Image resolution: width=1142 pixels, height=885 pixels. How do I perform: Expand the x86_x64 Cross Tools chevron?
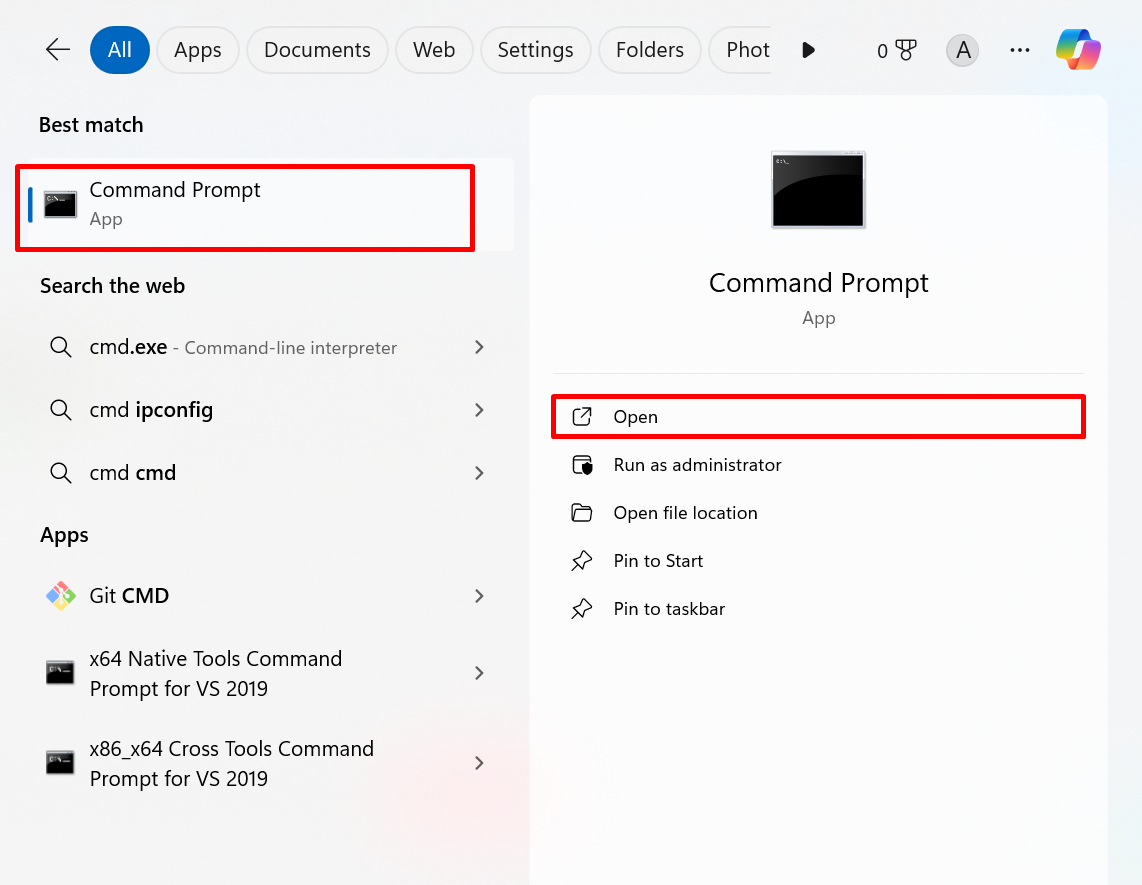[479, 763]
